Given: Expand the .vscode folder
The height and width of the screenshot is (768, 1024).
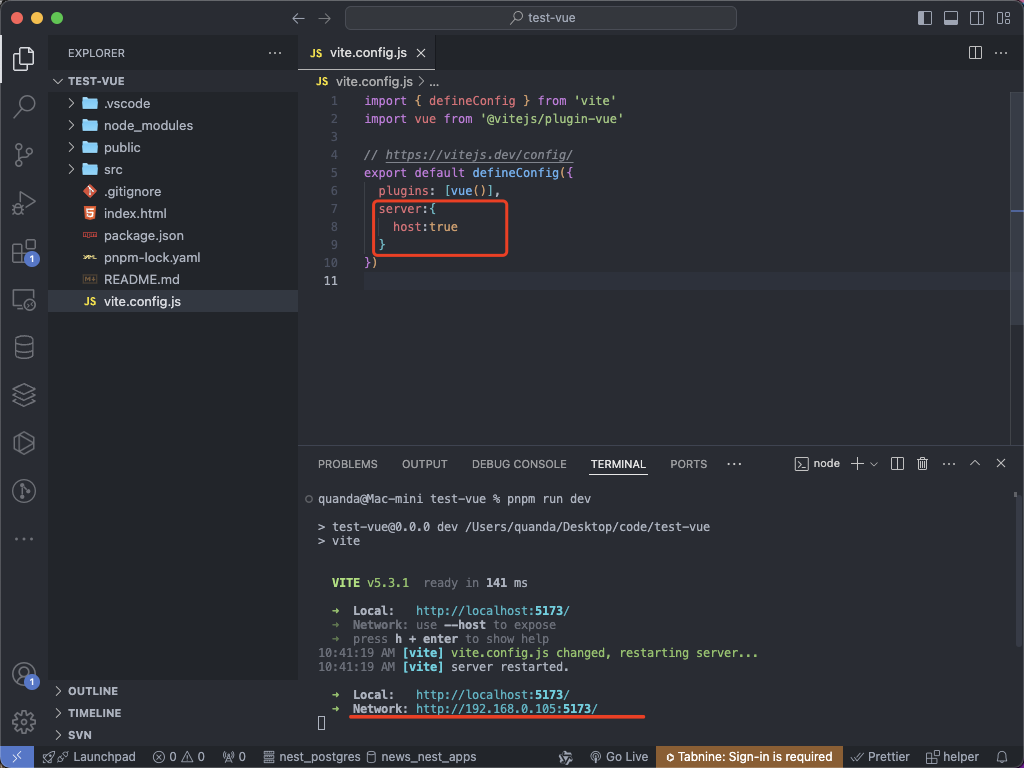Looking at the screenshot, I should [x=71, y=103].
